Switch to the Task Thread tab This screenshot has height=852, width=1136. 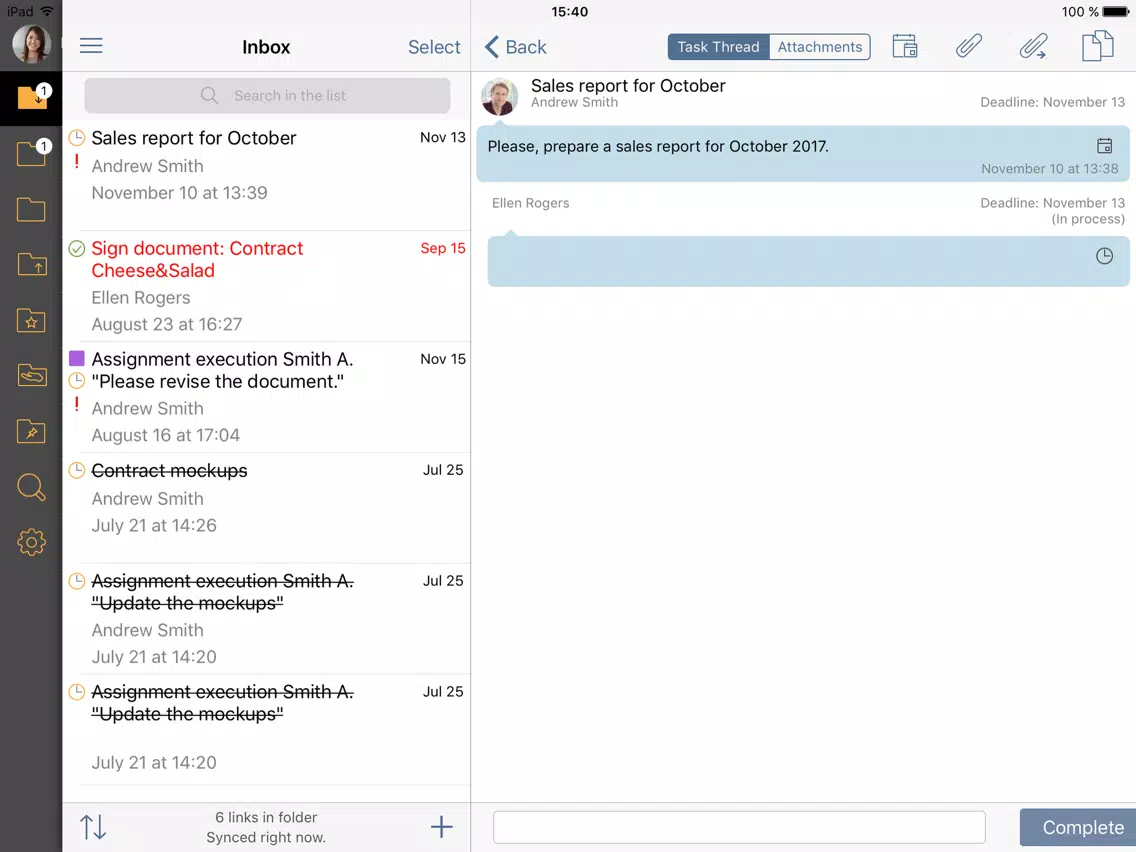click(x=718, y=47)
